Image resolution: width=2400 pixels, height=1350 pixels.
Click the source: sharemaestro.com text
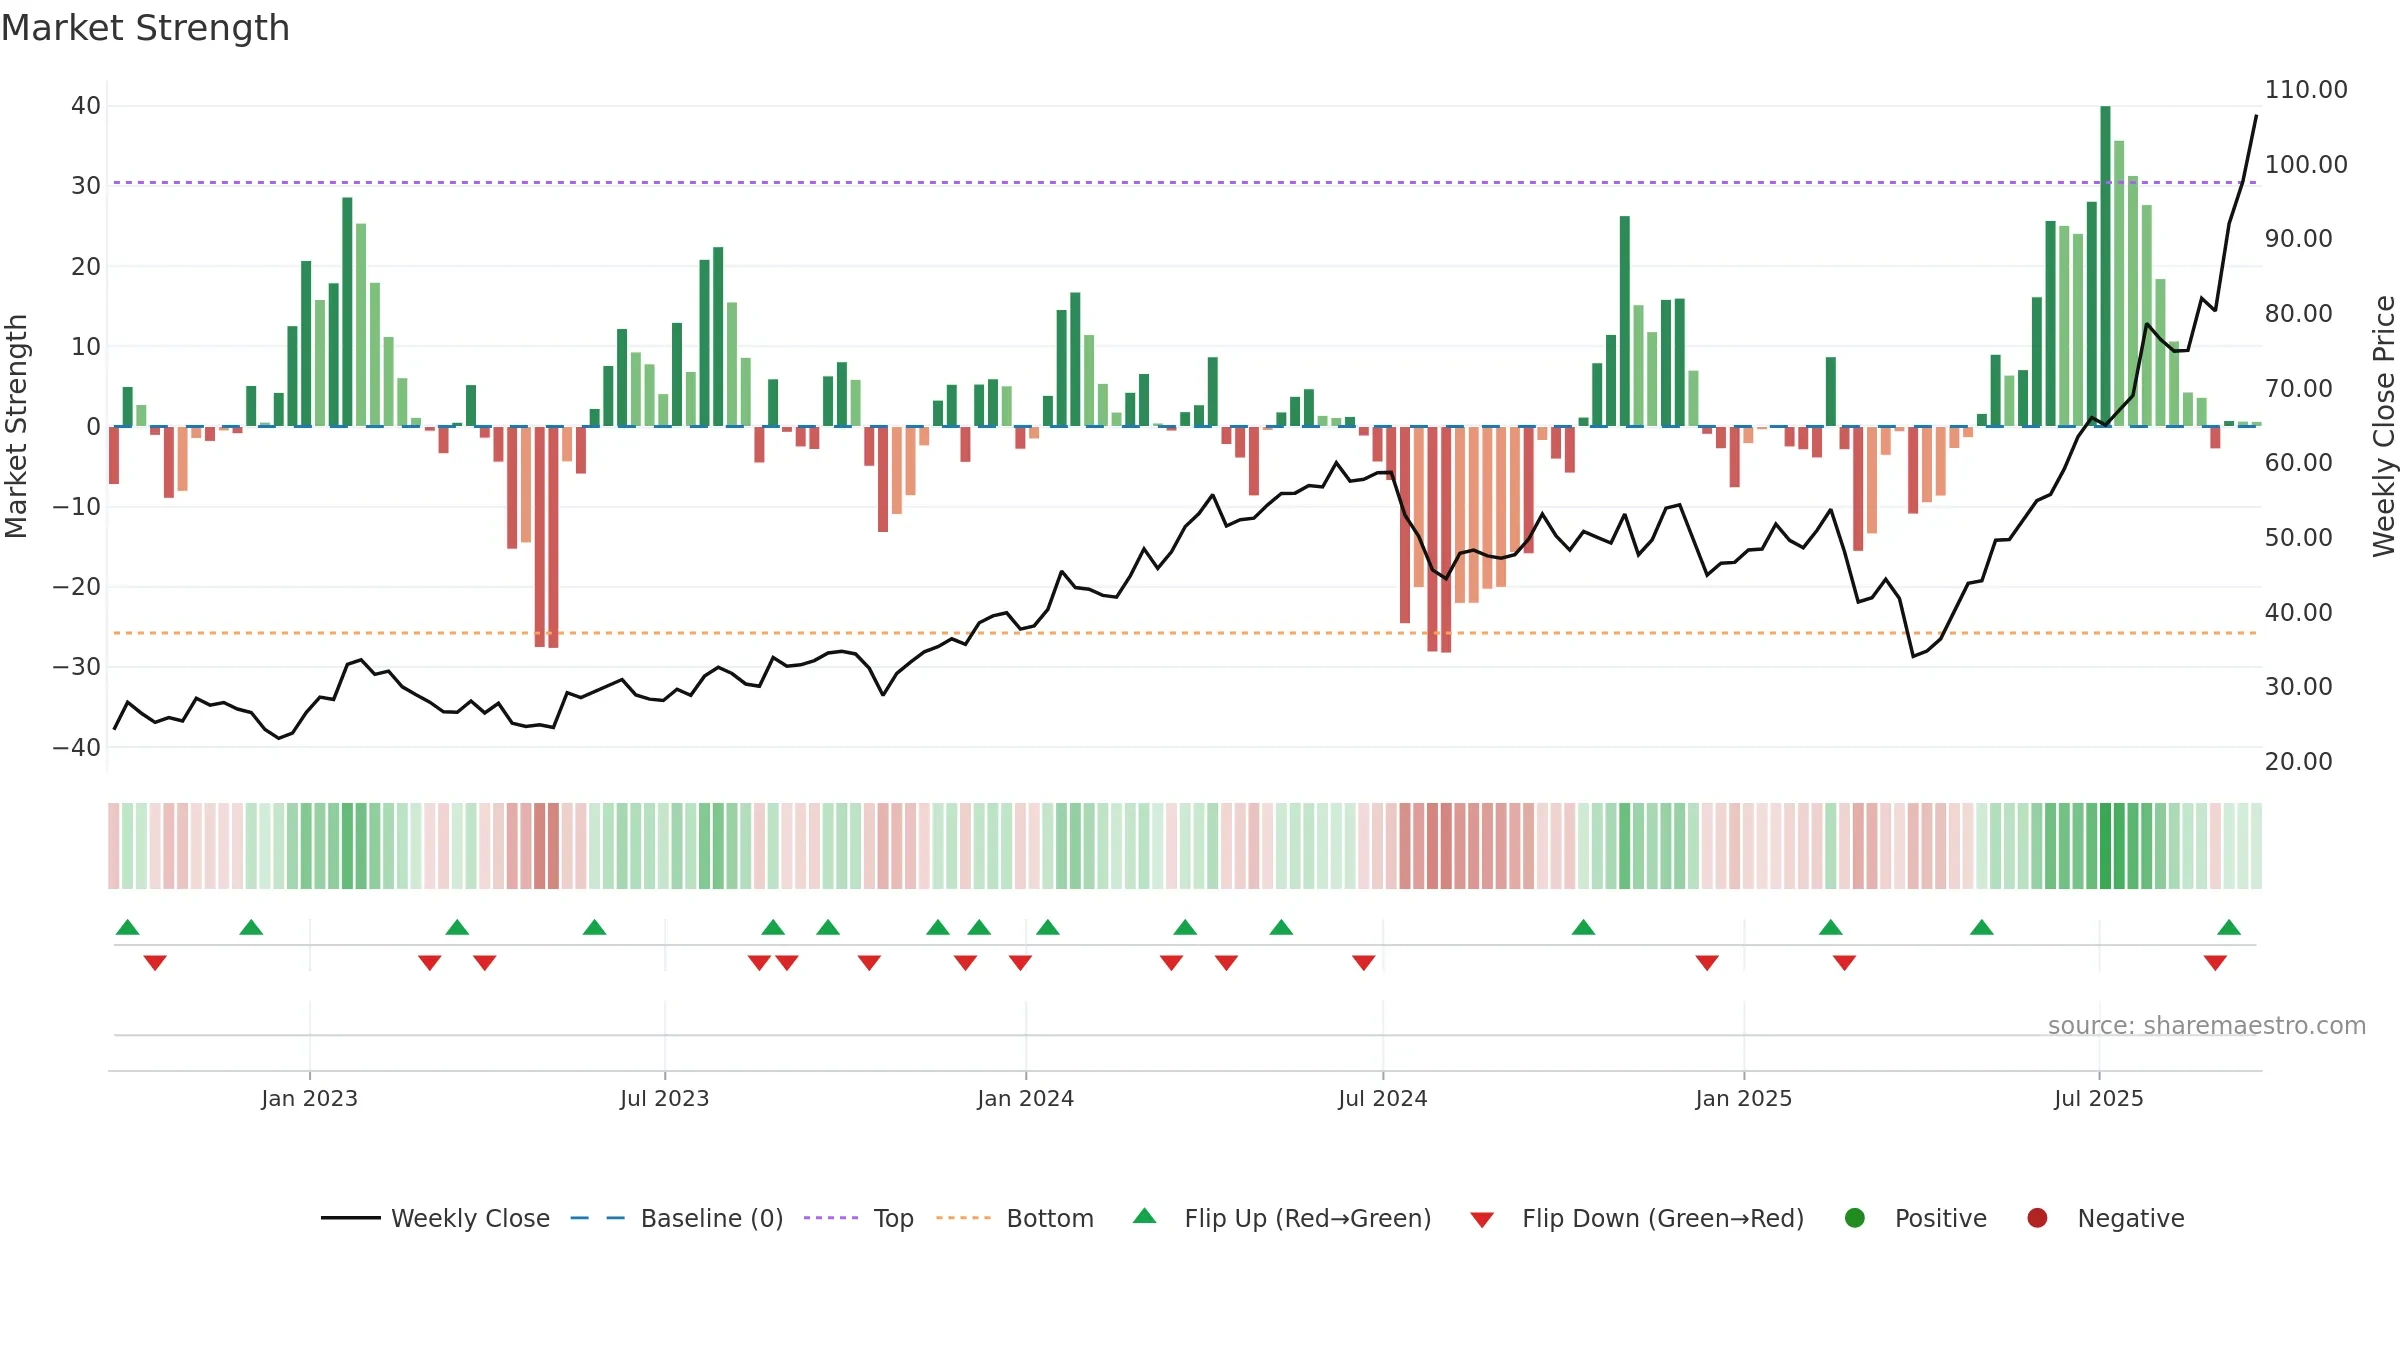[x=2207, y=1026]
